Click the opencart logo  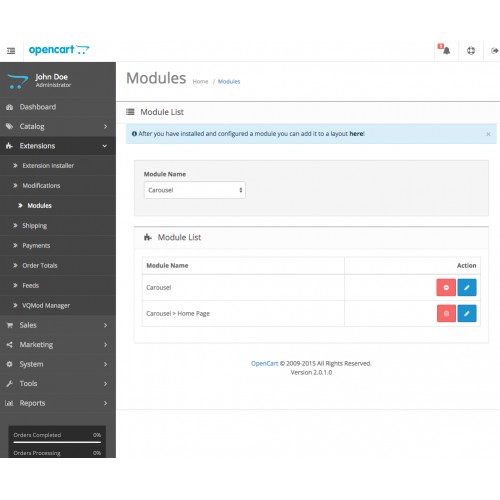(59, 50)
